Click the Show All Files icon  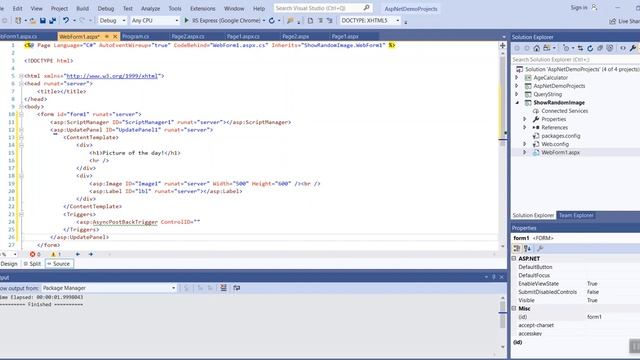click(x=610, y=48)
